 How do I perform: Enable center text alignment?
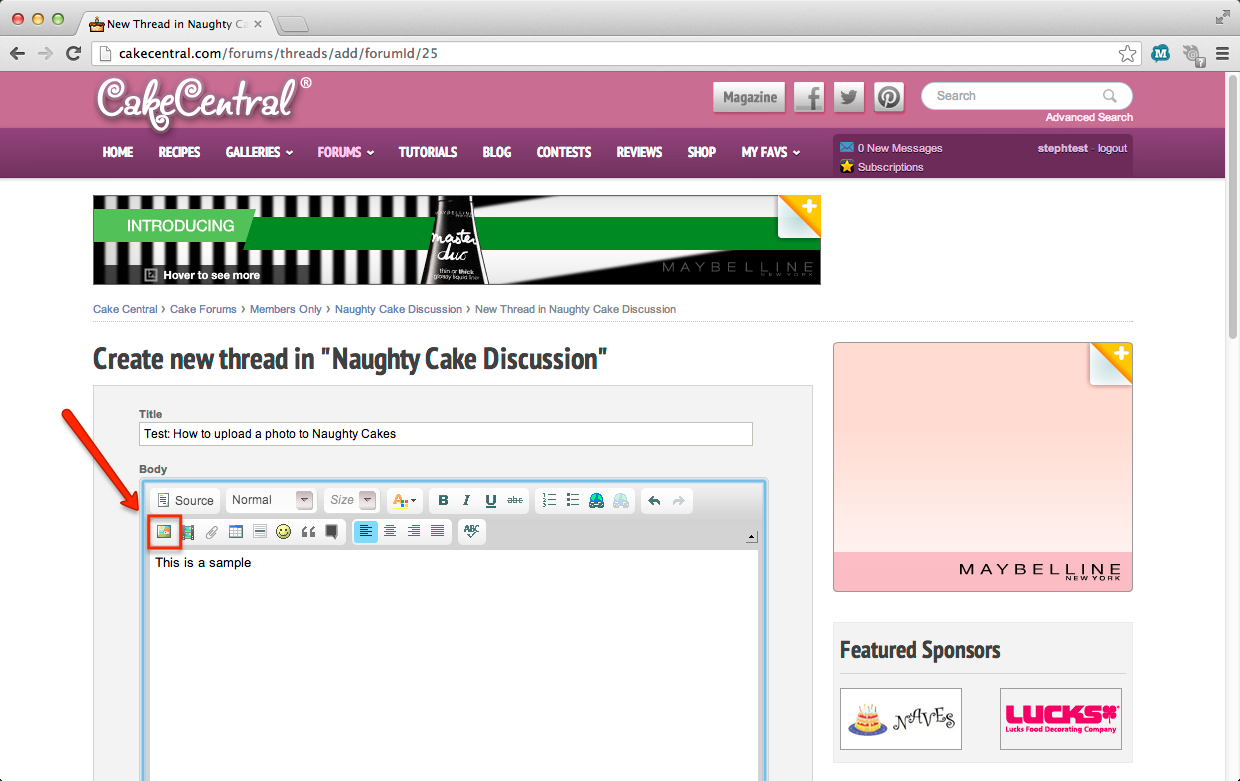390,531
